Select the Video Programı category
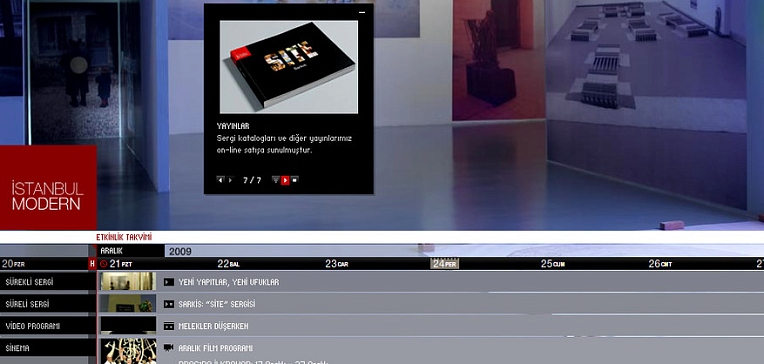This screenshot has width=764, height=364. point(47,326)
